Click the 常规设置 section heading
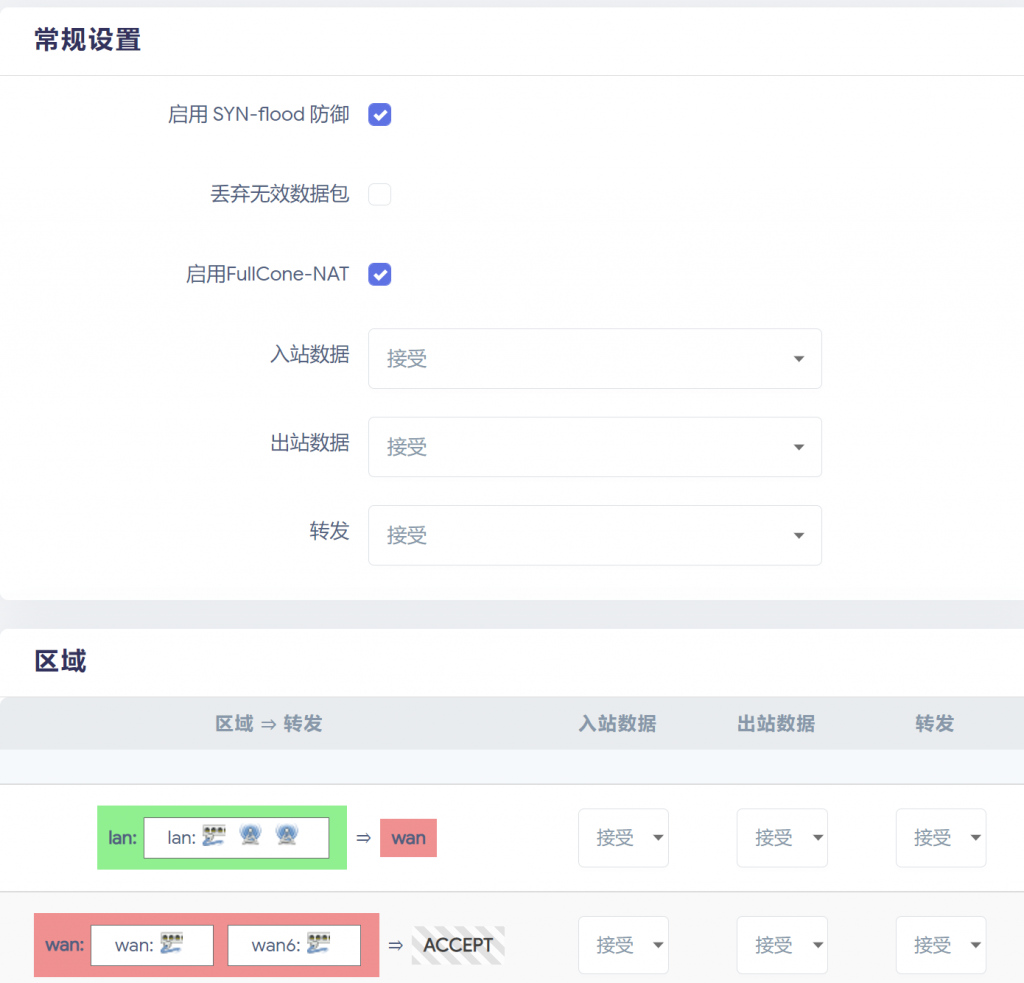 coord(88,40)
